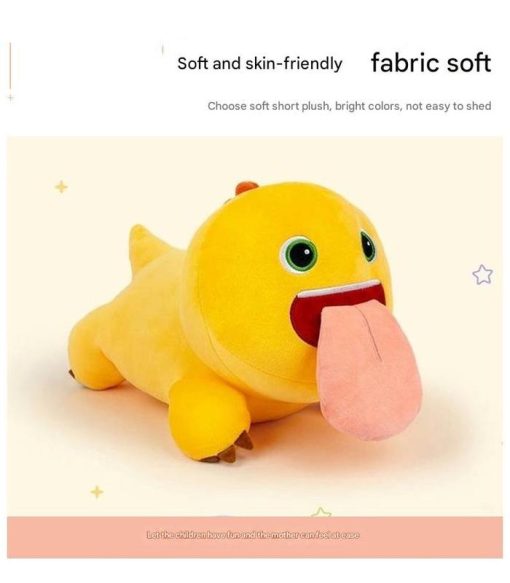The height and width of the screenshot is (583, 510).
Task: Click the 'Choose soft short plush' description line
Action: tap(349, 106)
